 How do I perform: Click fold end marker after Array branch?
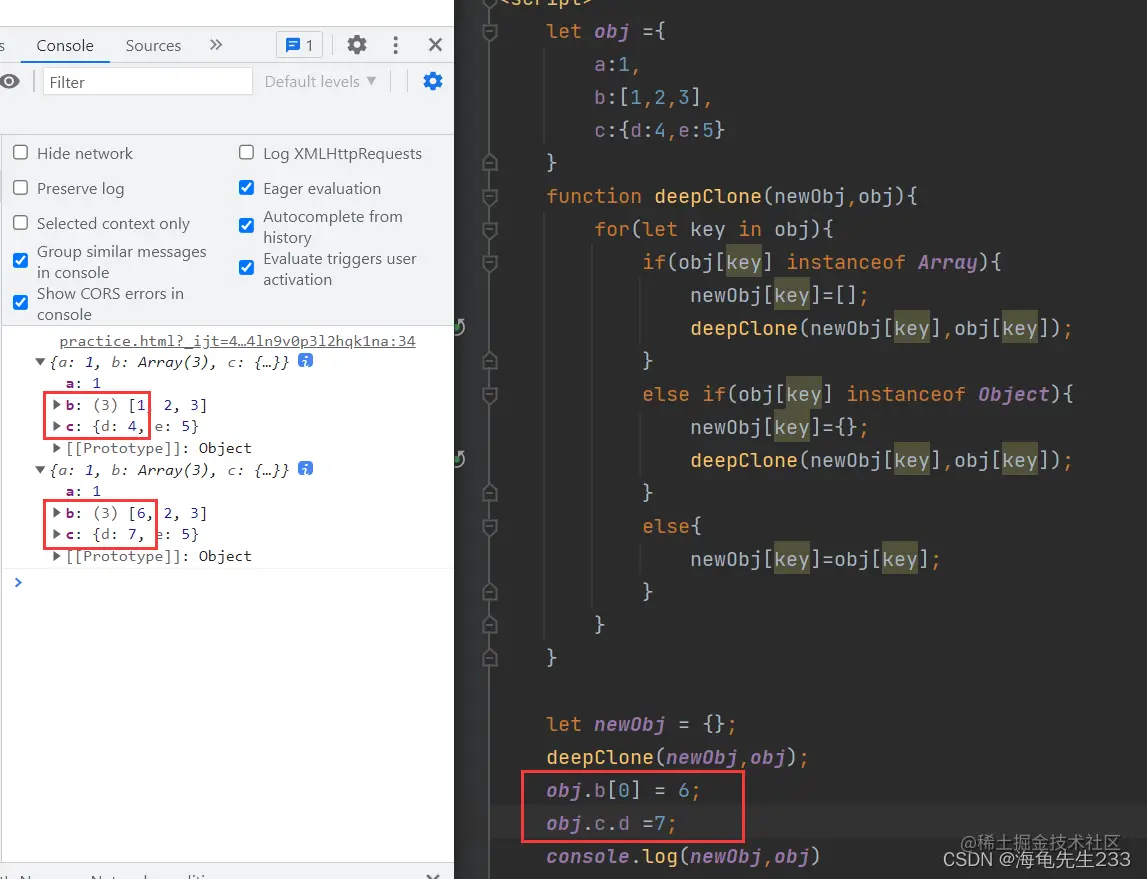490,361
